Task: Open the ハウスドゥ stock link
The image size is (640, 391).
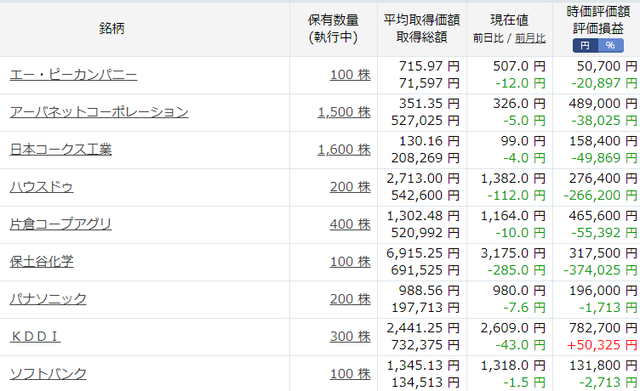Action: click(42, 187)
